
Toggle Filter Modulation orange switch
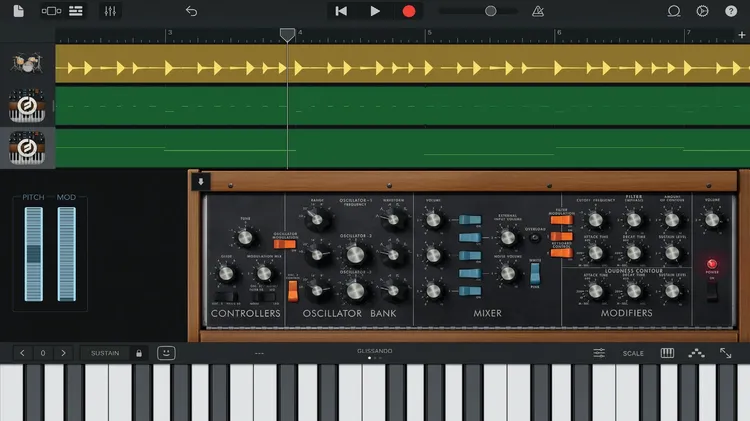pyautogui.click(x=562, y=220)
